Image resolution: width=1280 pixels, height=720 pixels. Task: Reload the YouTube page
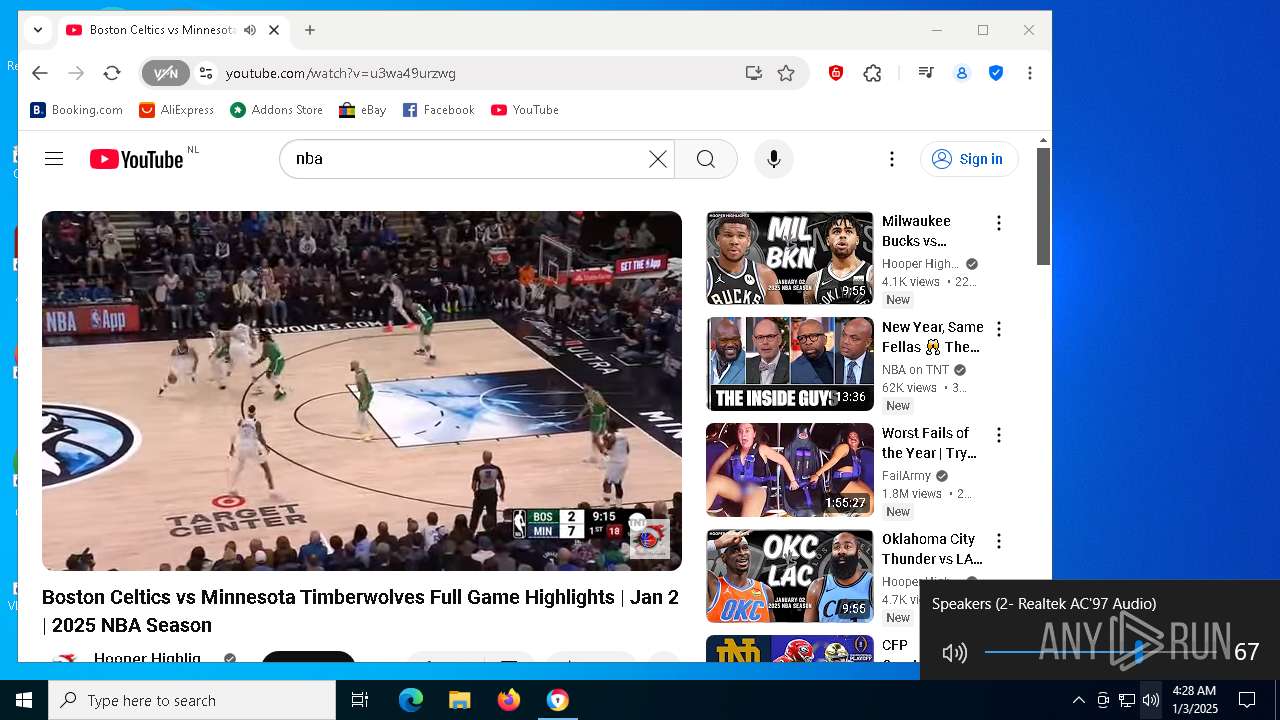[112, 73]
